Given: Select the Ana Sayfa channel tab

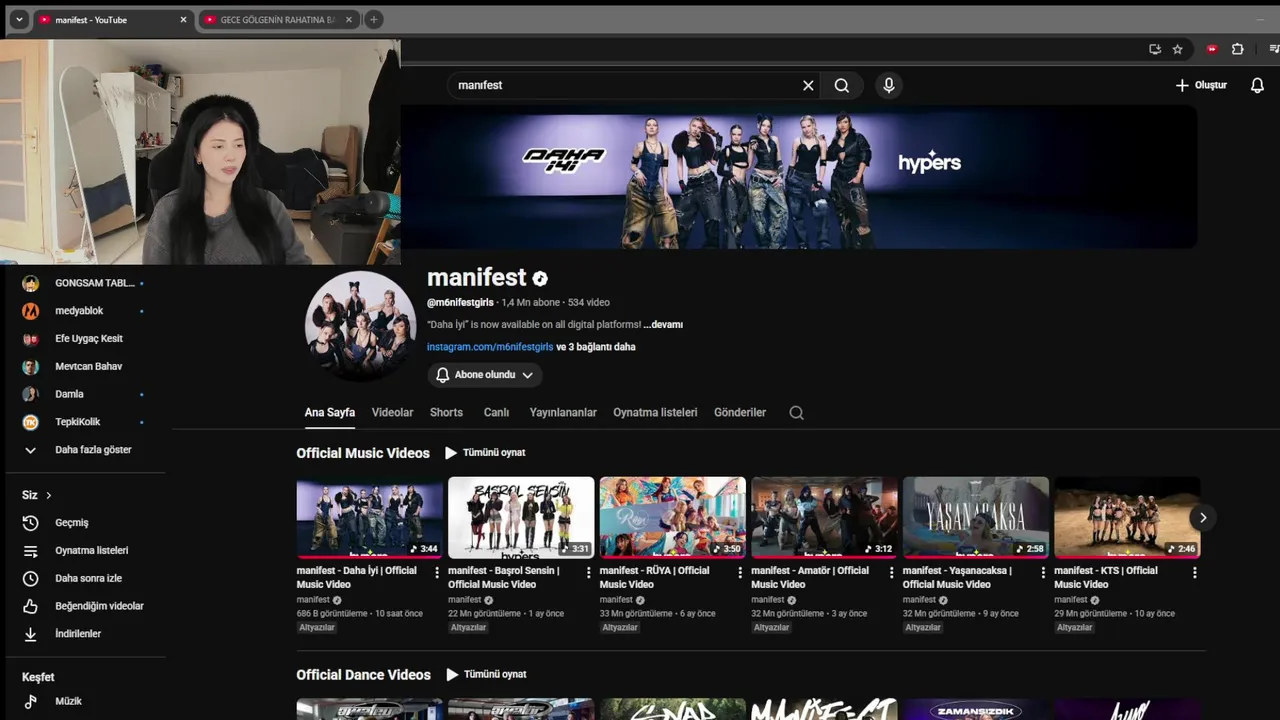Looking at the screenshot, I should (x=330, y=412).
